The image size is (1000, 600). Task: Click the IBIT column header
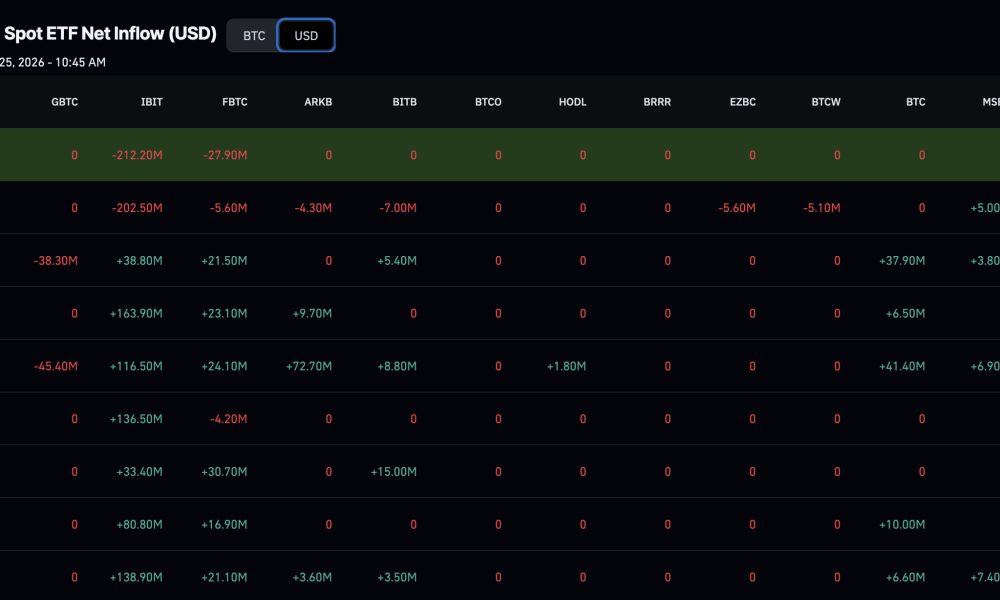(x=152, y=102)
